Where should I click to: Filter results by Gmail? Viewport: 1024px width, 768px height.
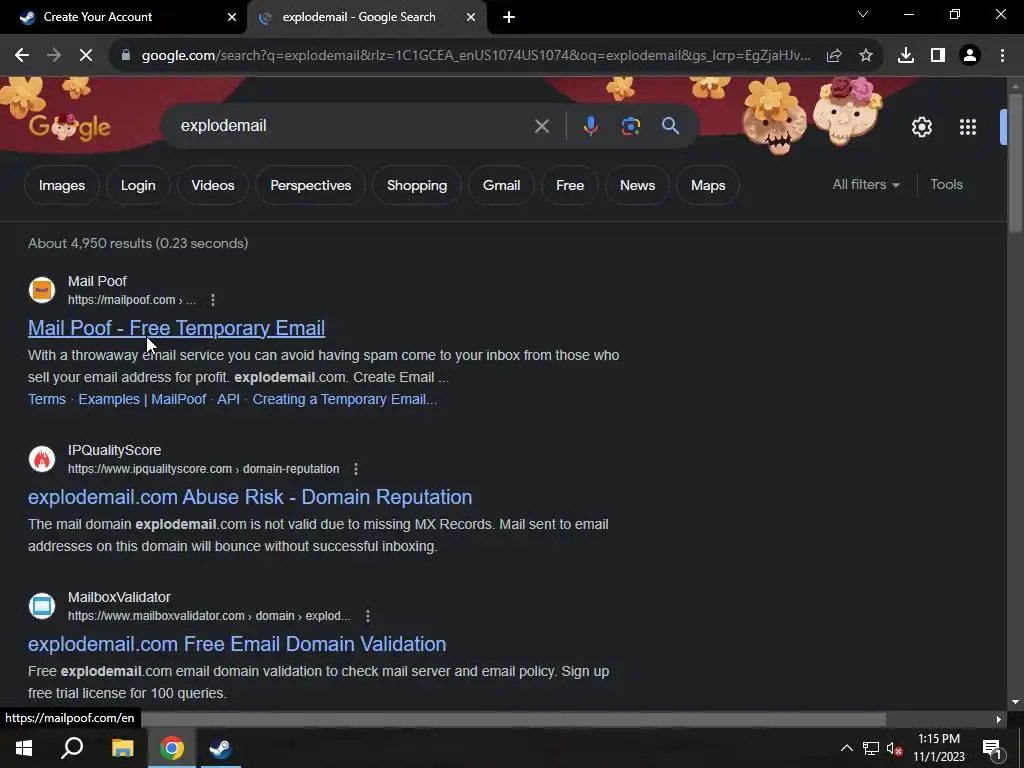point(501,185)
